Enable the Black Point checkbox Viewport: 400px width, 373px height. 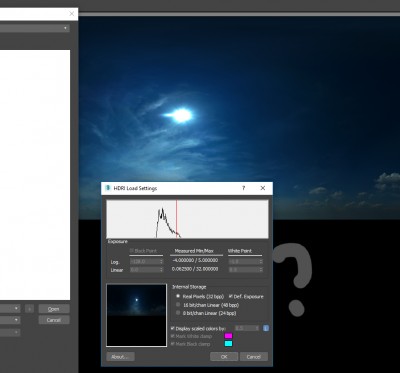coord(132,251)
